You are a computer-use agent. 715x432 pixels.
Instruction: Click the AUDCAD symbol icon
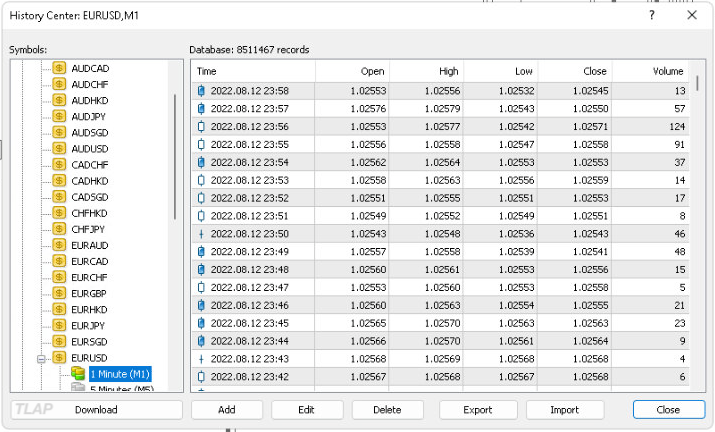pos(59,68)
